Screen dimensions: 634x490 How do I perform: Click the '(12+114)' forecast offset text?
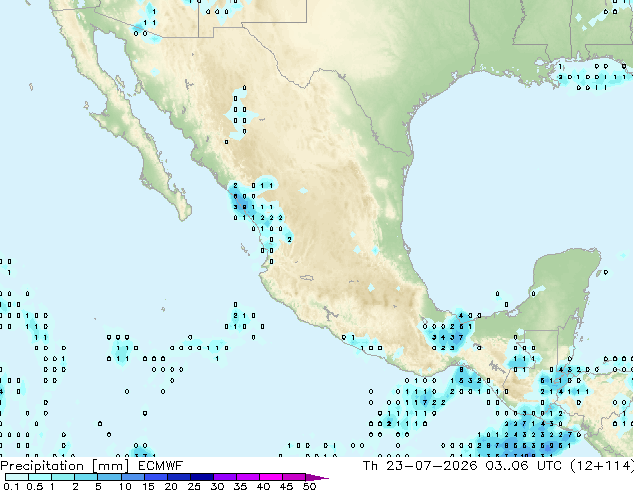pos(602,466)
